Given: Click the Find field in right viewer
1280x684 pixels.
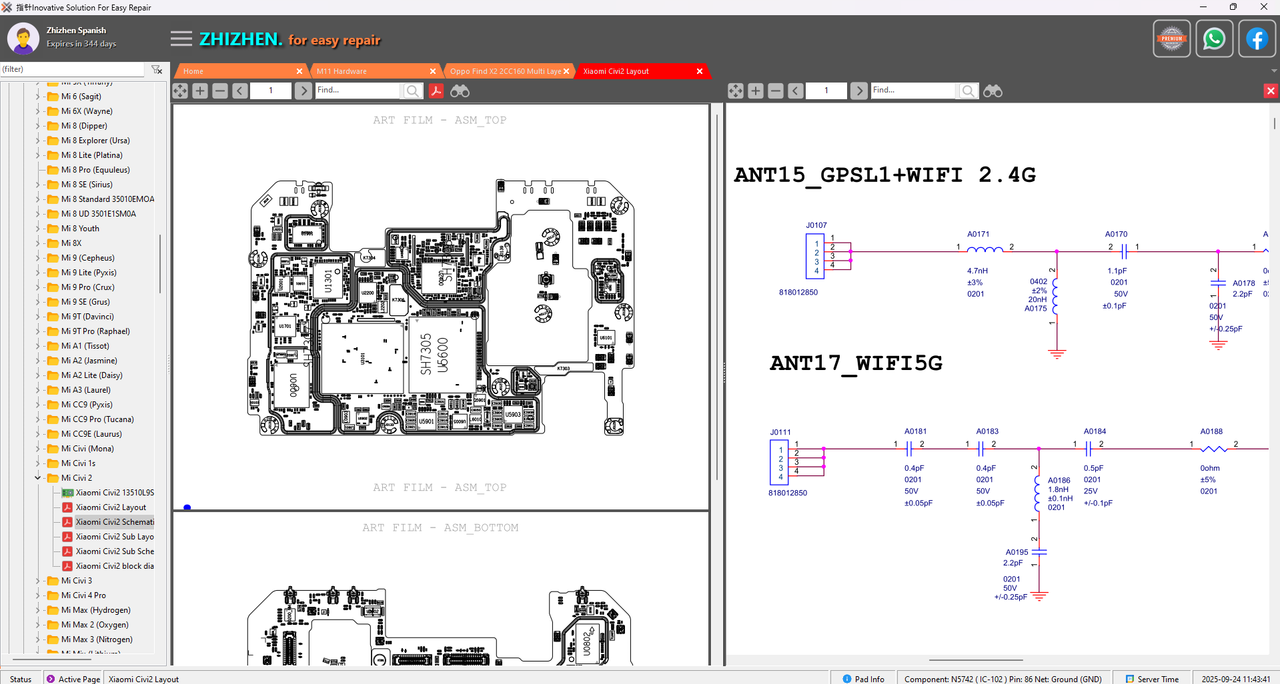Looking at the screenshot, I should click(x=912, y=91).
